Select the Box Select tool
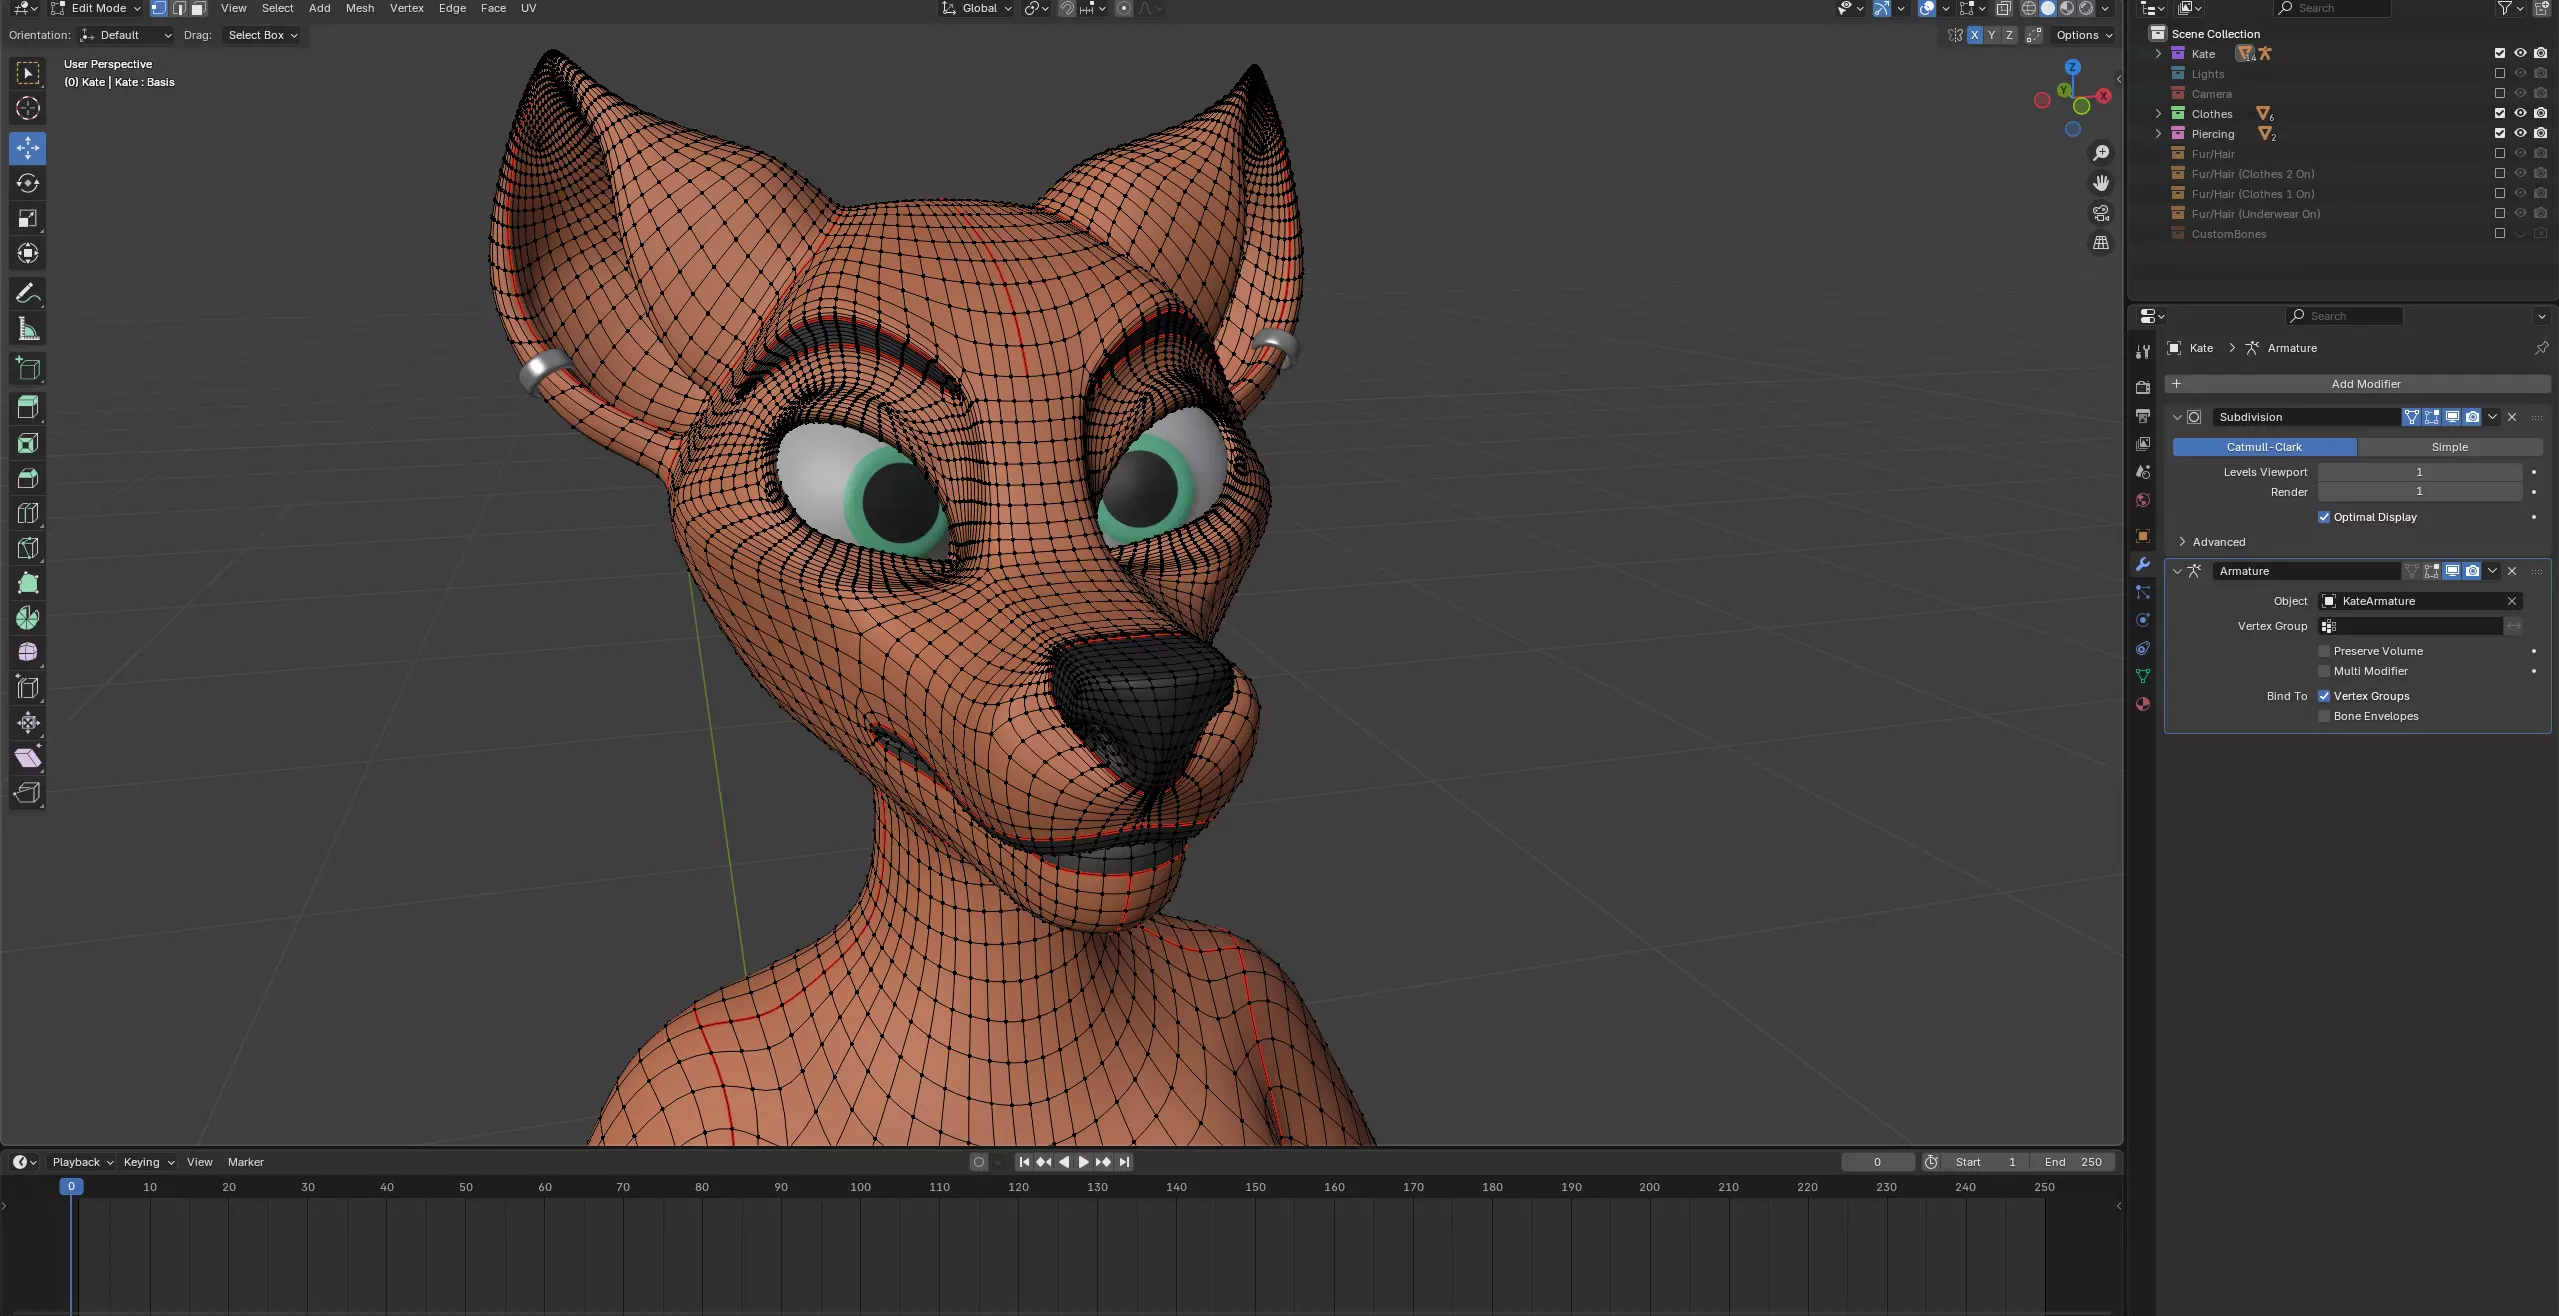Screen dimensions: 2559x1316 pyautogui.click(x=28, y=74)
